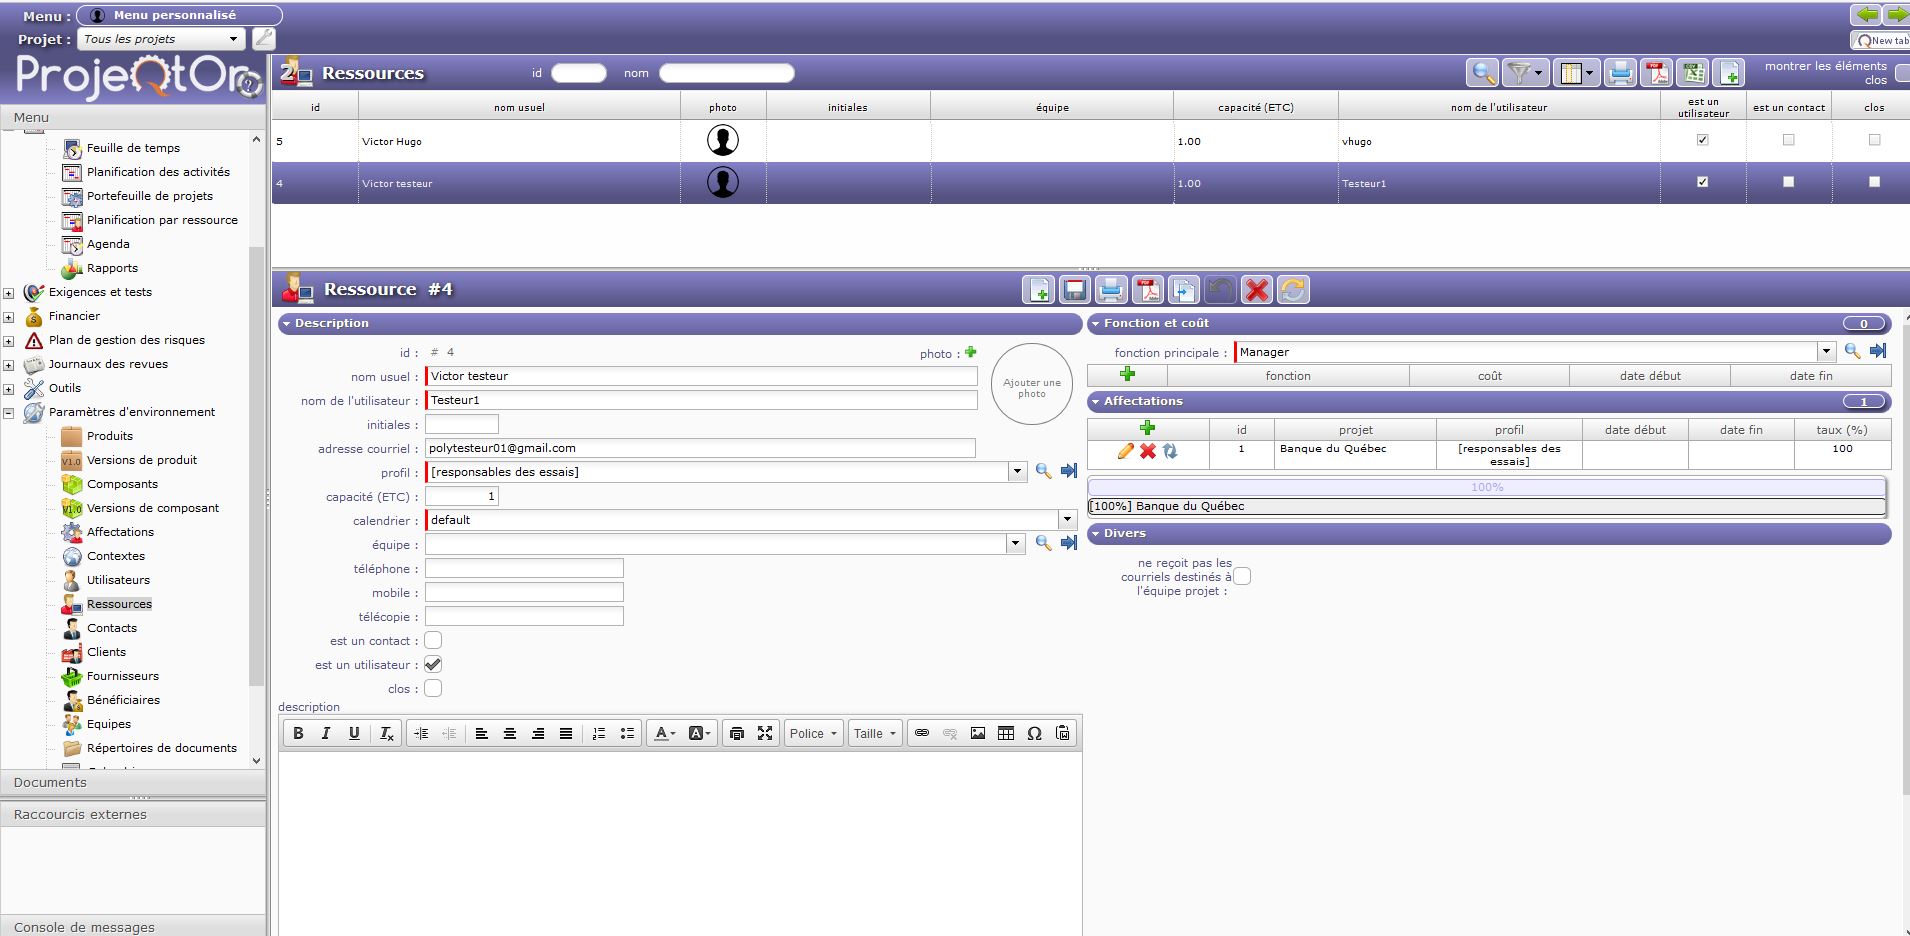Apply italic formatting in the description editor
1910x936 pixels.
(x=326, y=733)
